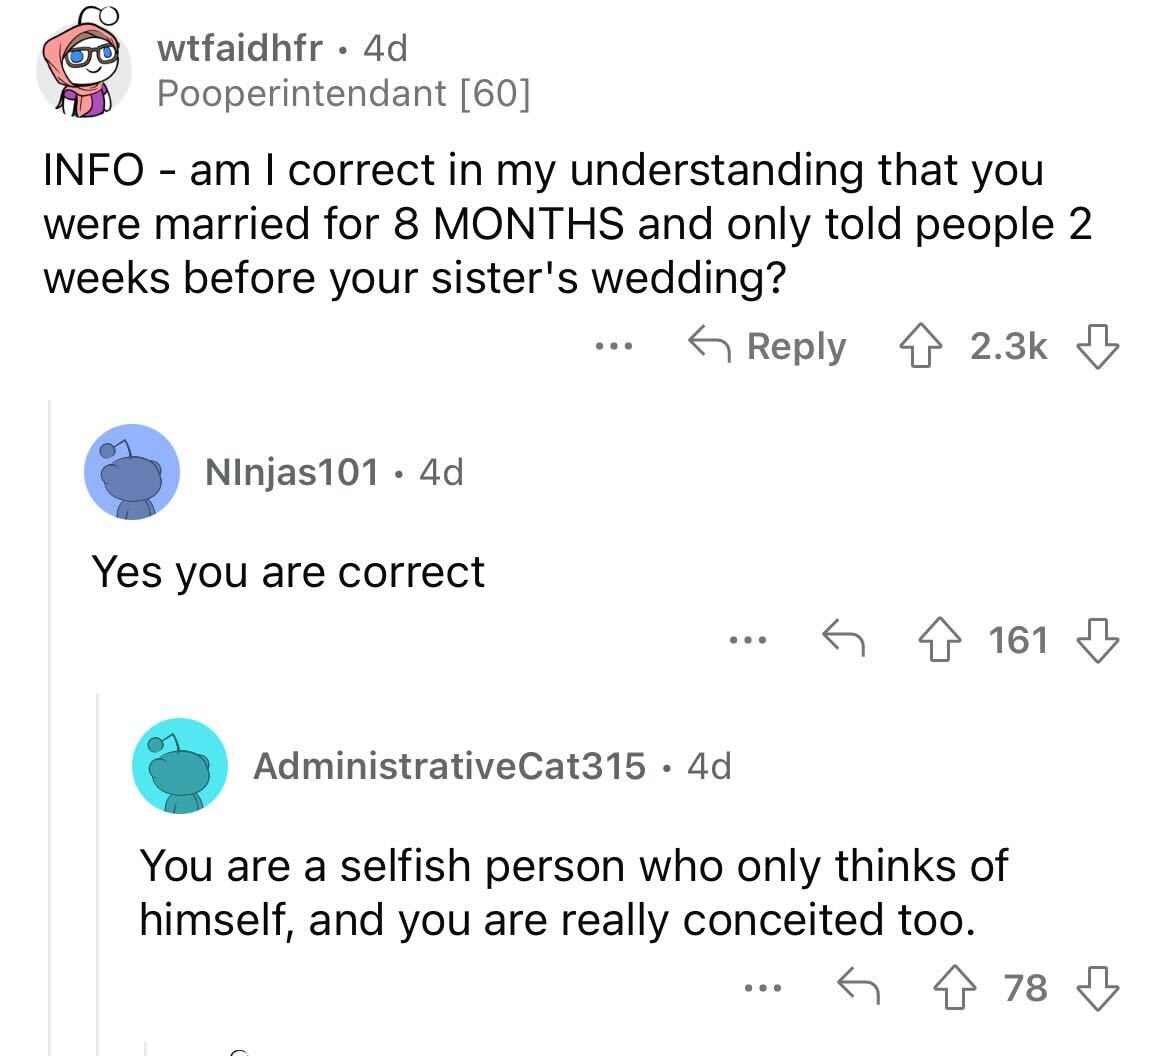Open AdministrativeCat315's user profile link
The height and width of the screenshot is (1056, 1170).
[x=450, y=766]
